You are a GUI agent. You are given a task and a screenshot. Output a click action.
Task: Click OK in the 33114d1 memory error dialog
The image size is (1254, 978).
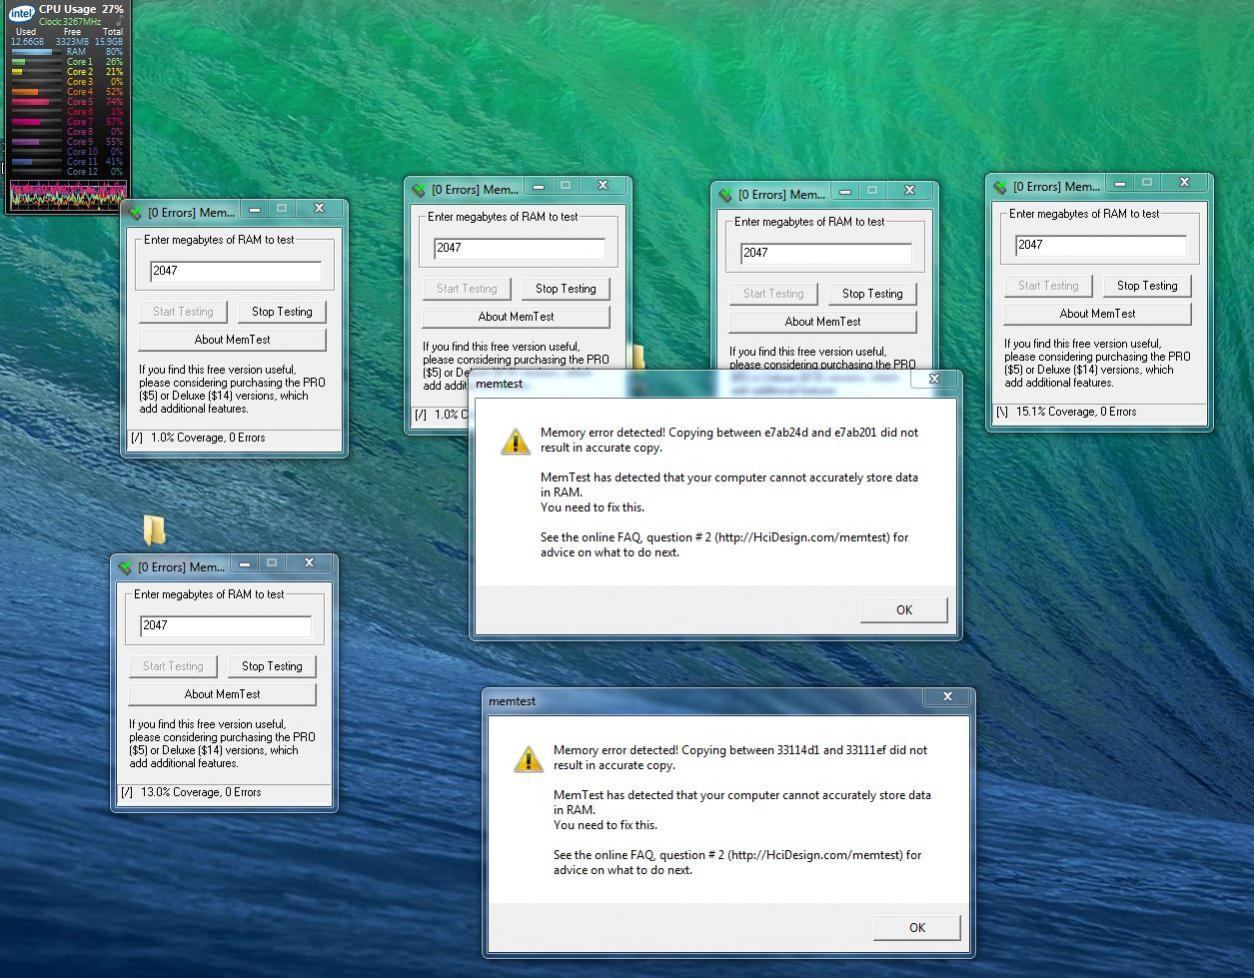(917, 927)
